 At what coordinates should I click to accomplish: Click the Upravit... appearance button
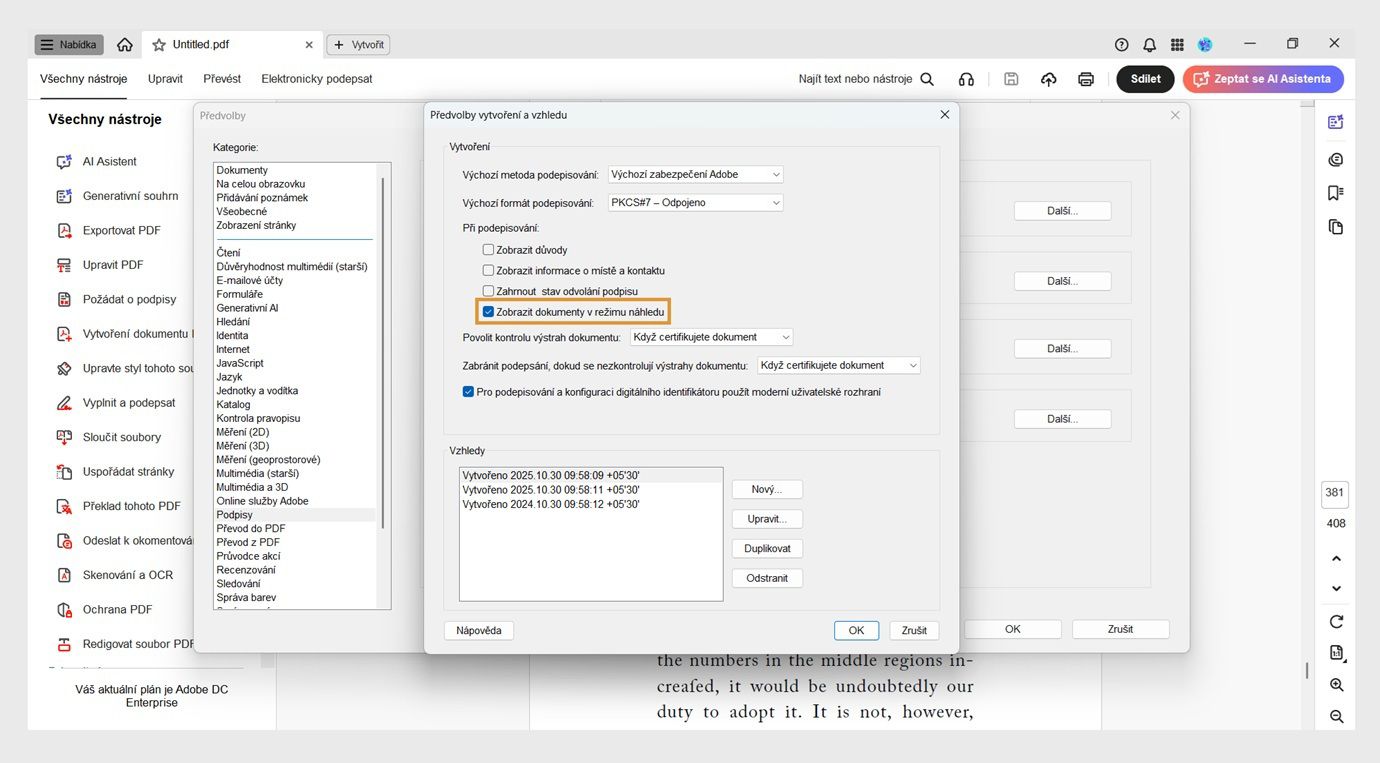tap(767, 519)
